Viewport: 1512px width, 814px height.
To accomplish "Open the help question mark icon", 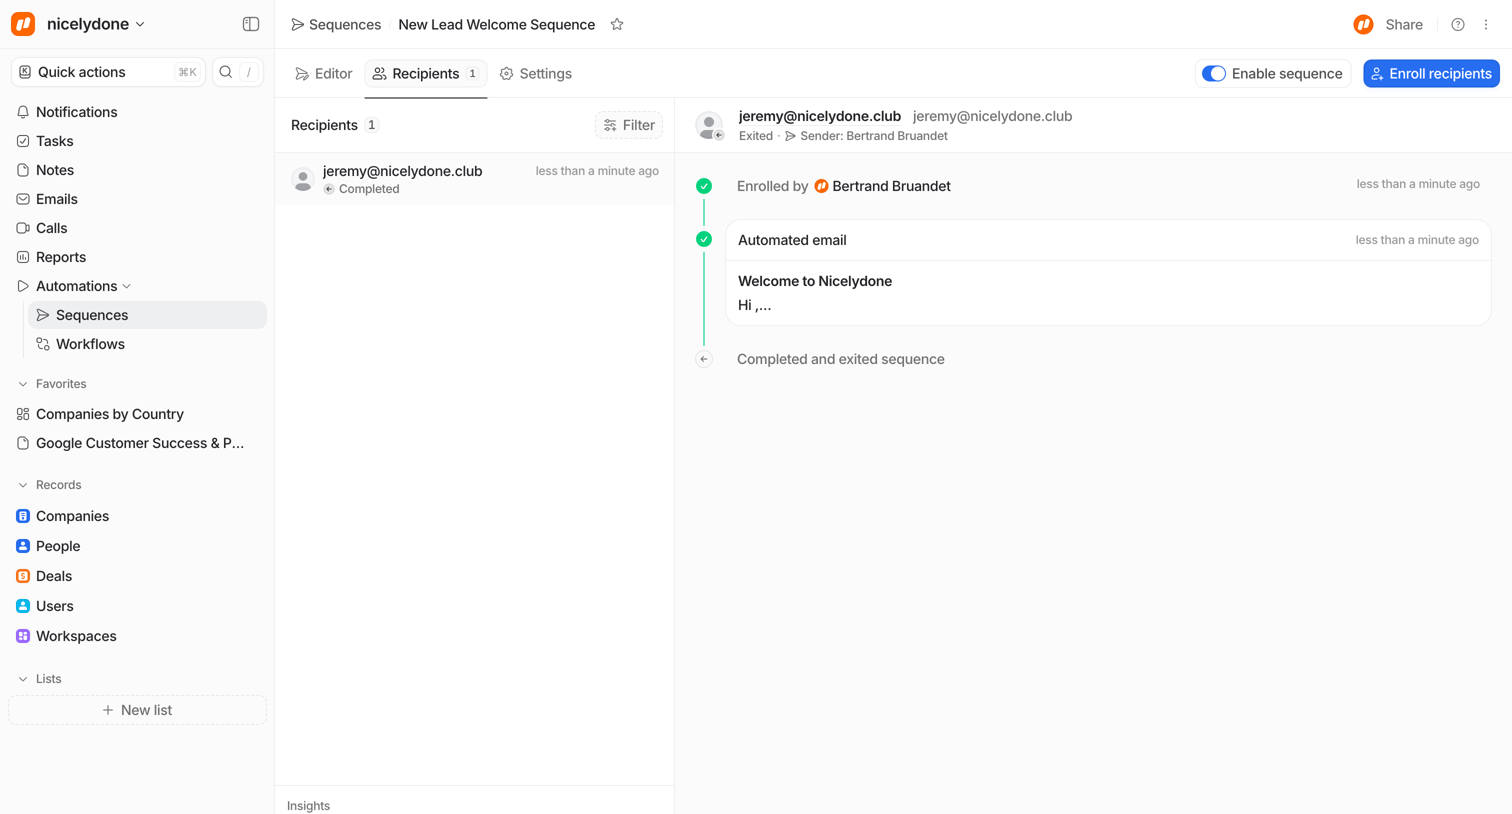I will point(1458,24).
